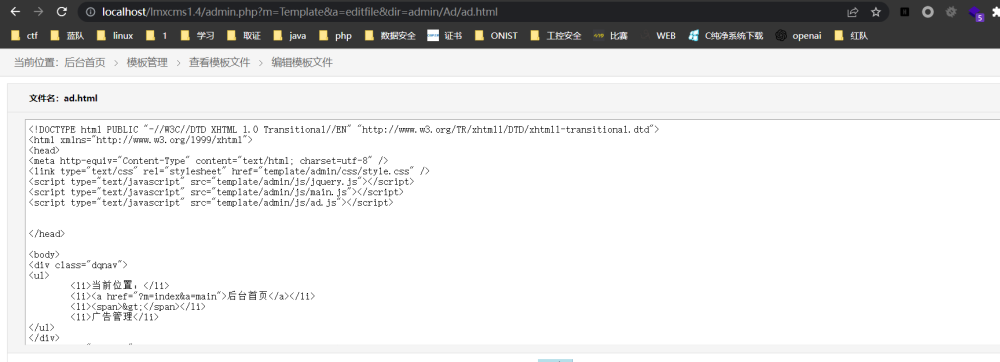
Task: Click the div class="dqnav" line
Action: (x=78, y=264)
